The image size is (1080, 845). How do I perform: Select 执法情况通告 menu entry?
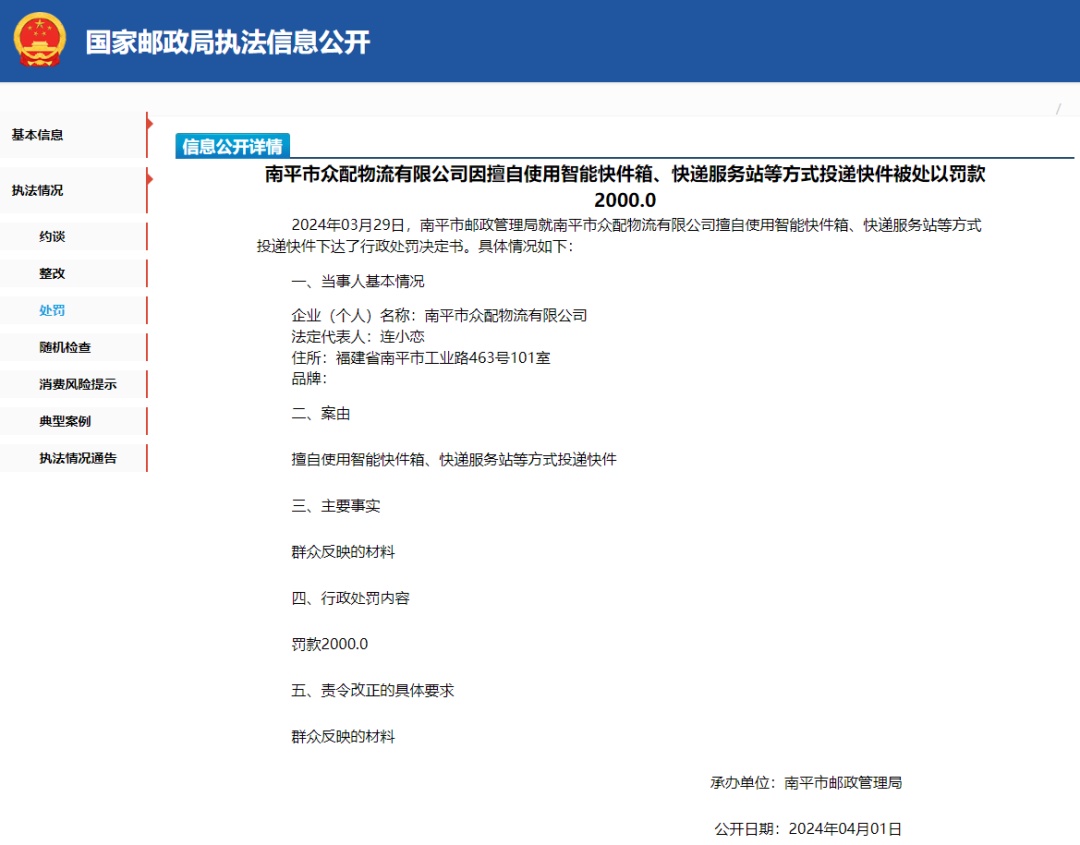[78, 458]
